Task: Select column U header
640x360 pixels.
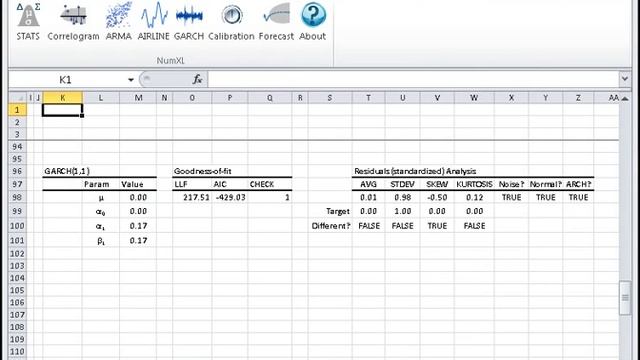Action: point(402,98)
